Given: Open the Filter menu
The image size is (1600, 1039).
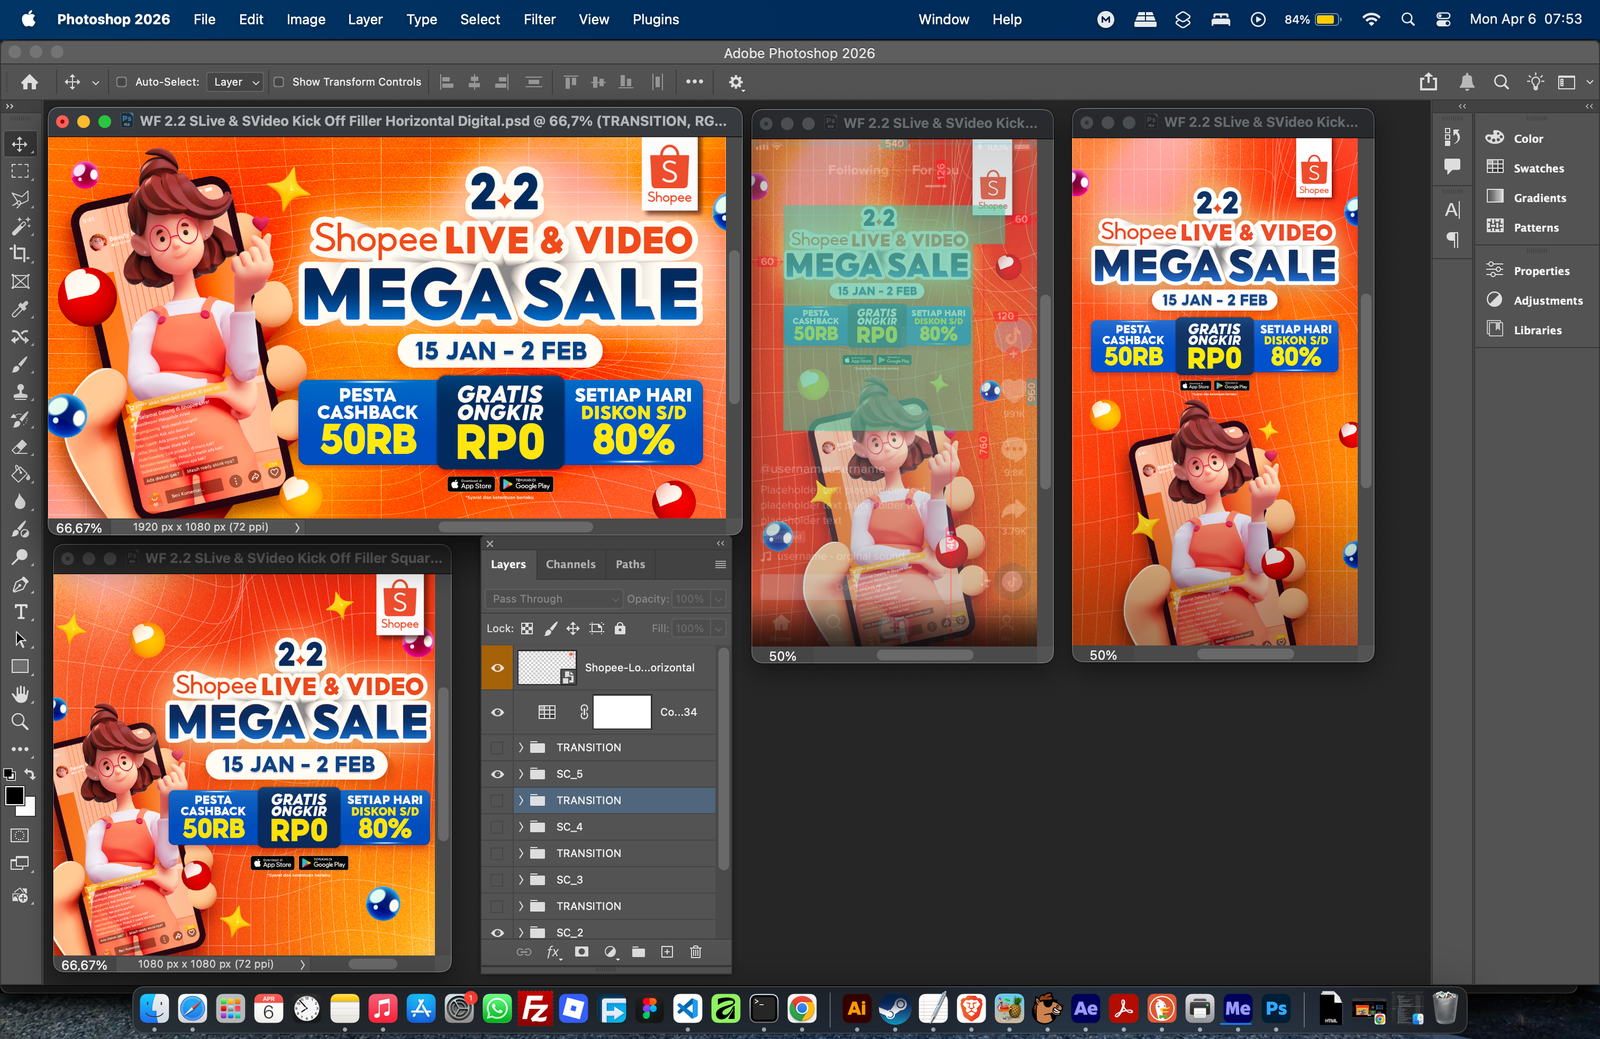Looking at the screenshot, I should click(x=540, y=19).
